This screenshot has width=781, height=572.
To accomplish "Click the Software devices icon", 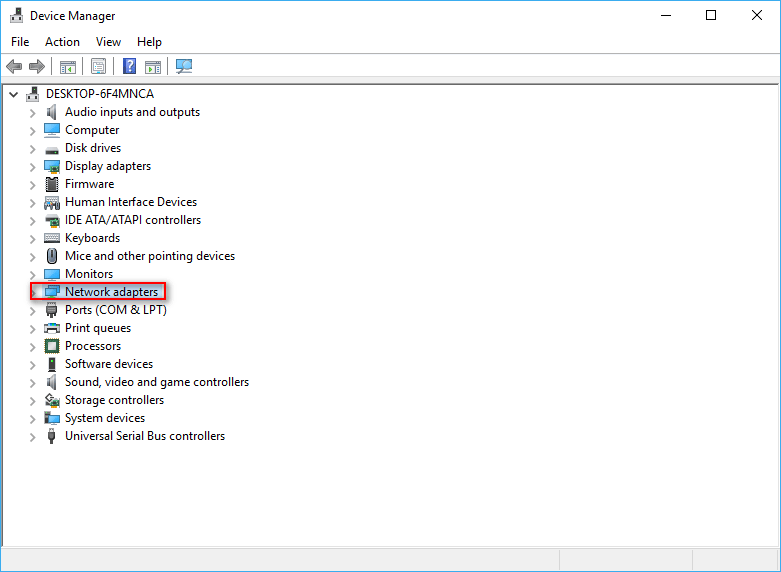I will (52, 364).
